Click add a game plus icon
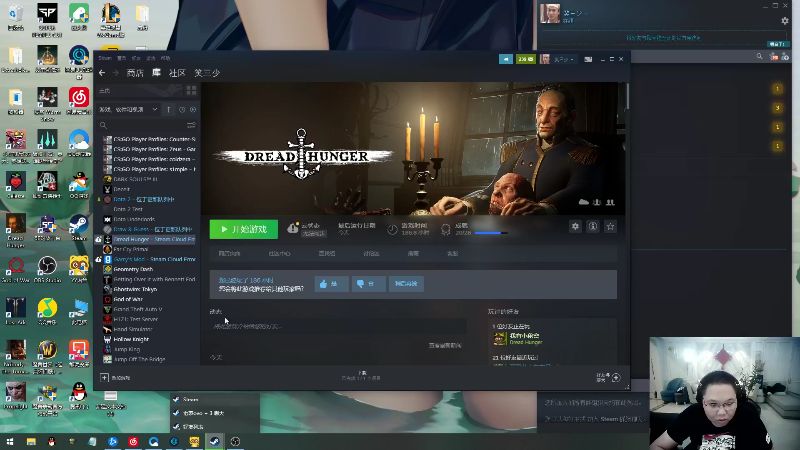 tap(105, 378)
